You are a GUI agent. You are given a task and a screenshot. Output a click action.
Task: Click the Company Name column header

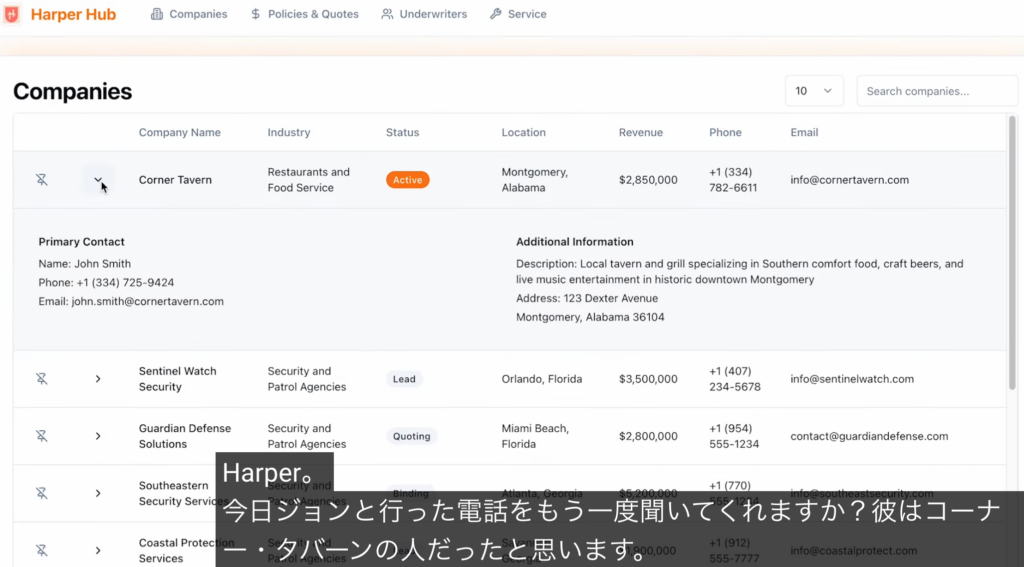coord(180,133)
